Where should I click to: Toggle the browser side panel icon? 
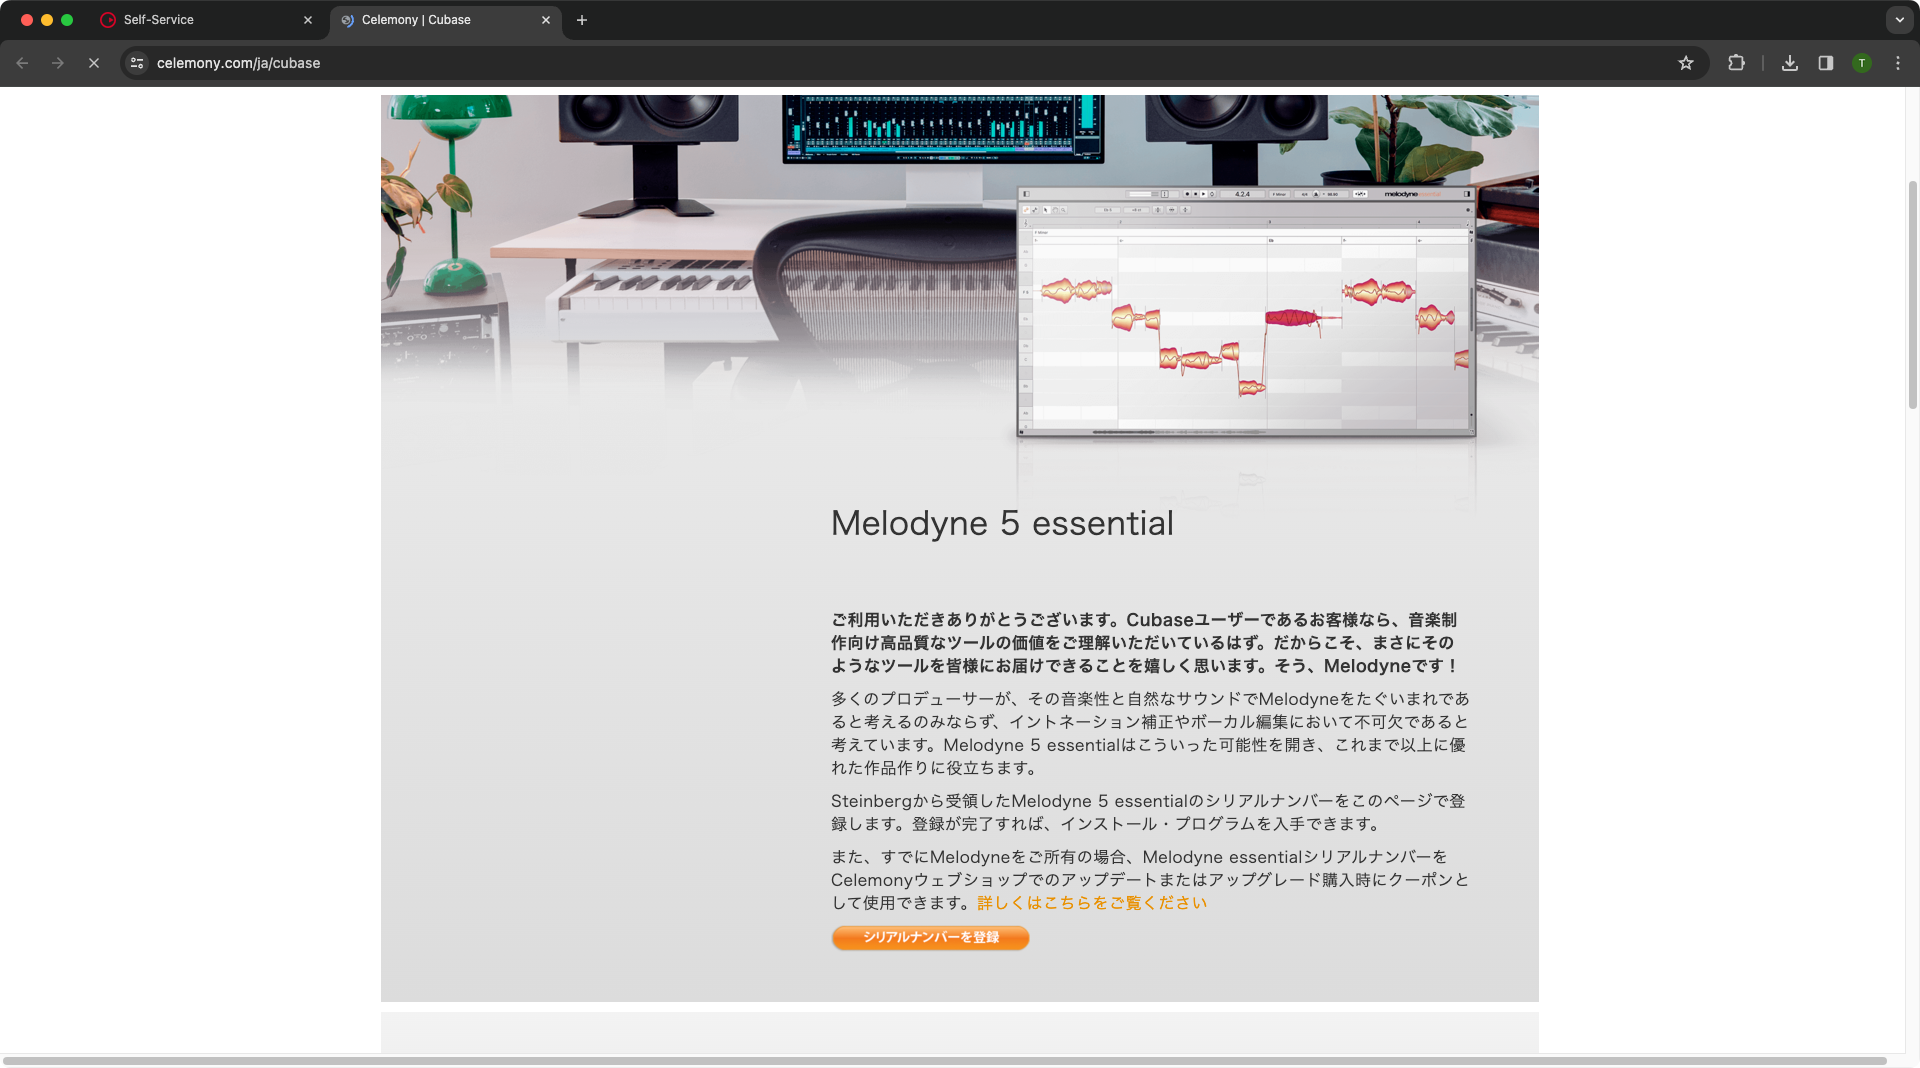click(x=1826, y=63)
